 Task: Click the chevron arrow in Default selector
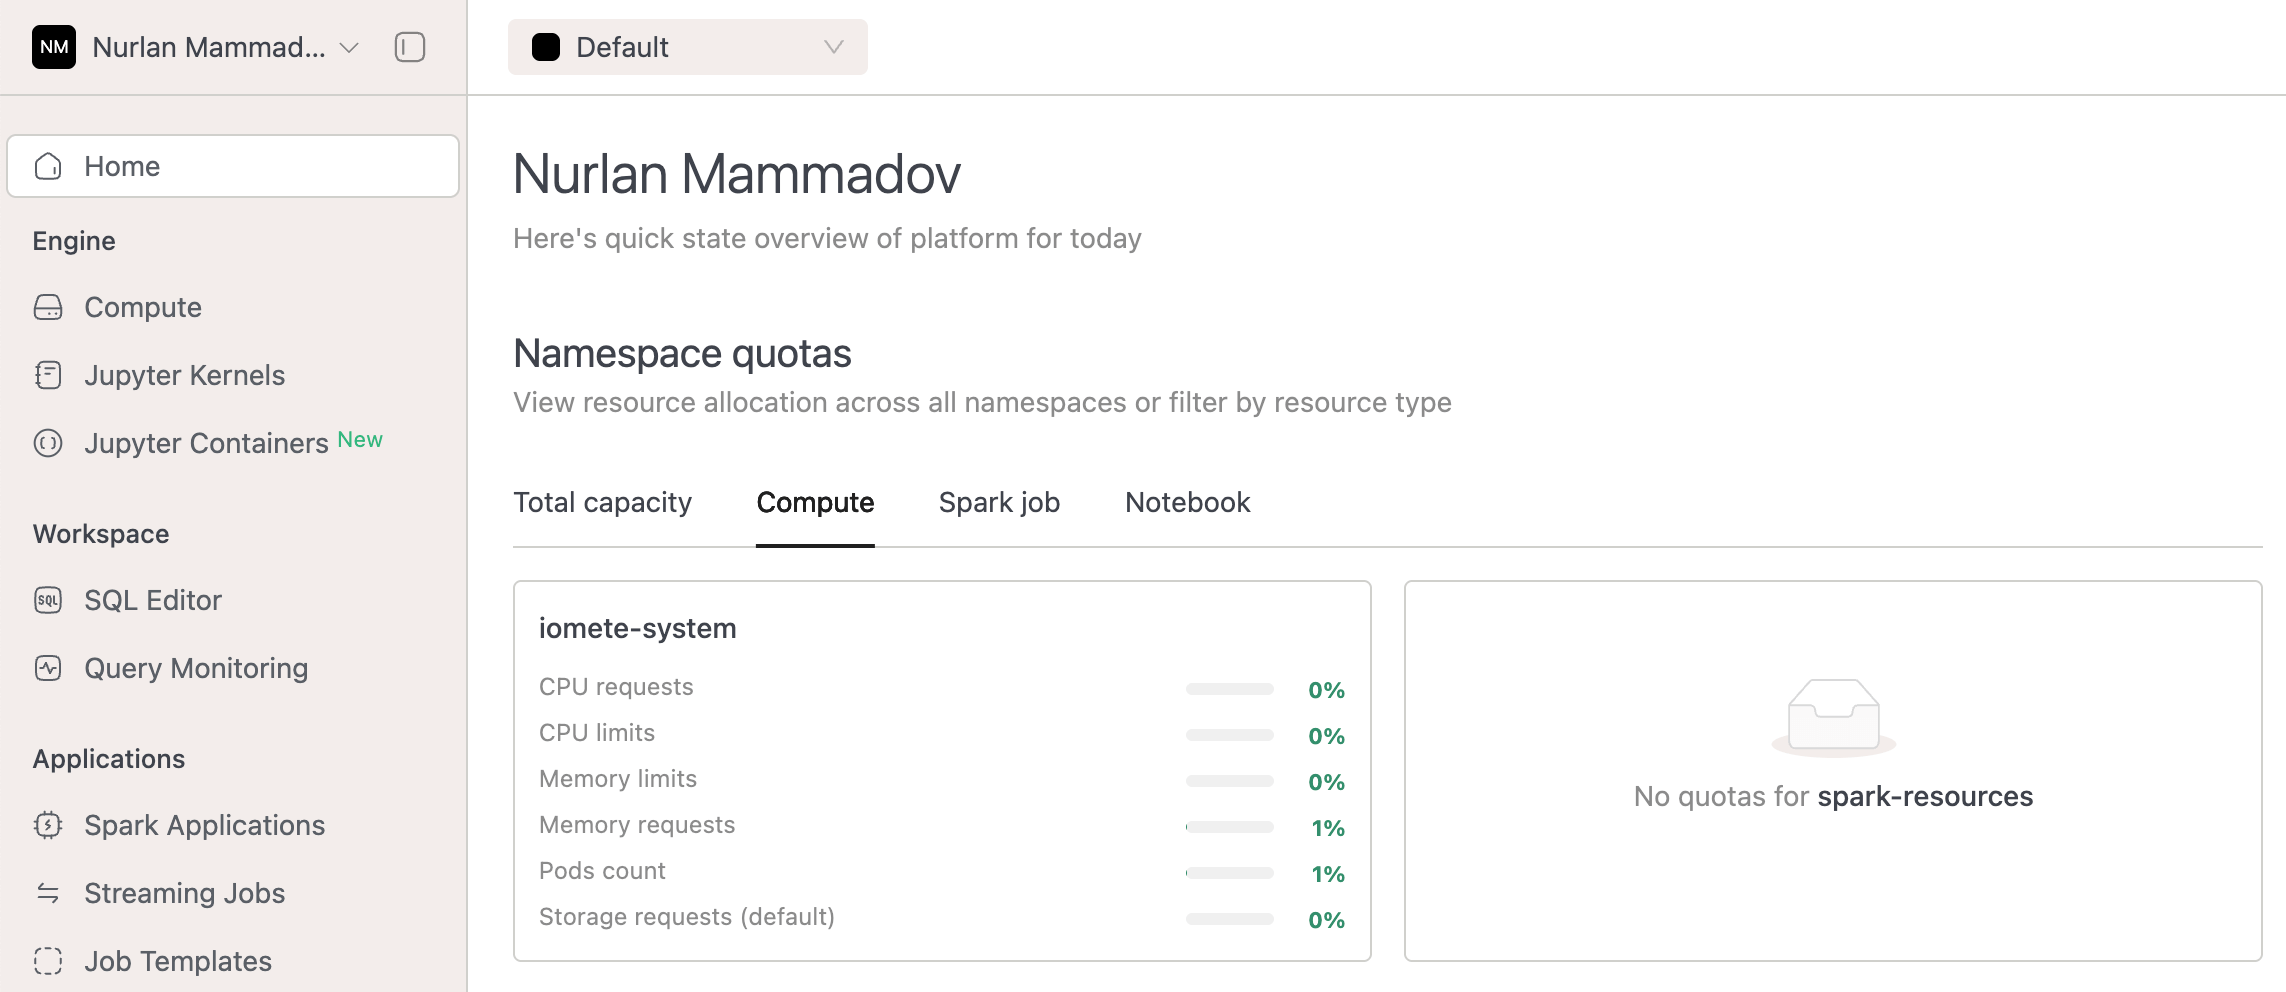pos(833,47)
